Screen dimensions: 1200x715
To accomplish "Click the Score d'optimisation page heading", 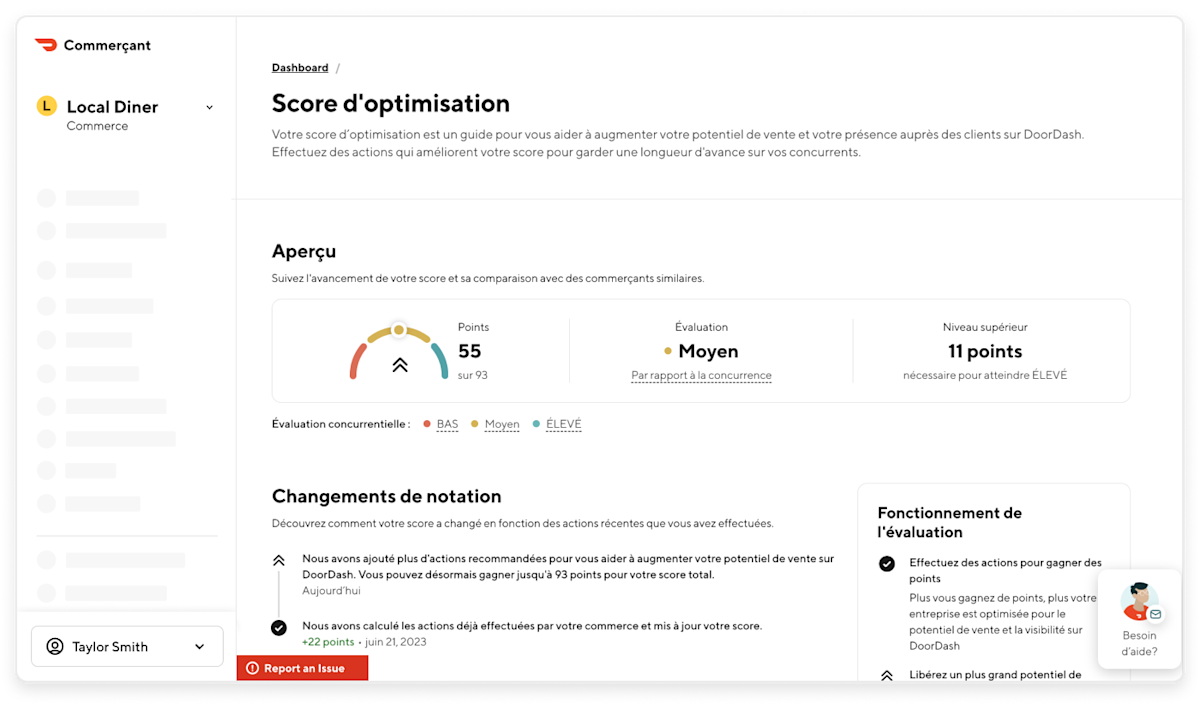I will pyautogui.click(x=391, y=103).
